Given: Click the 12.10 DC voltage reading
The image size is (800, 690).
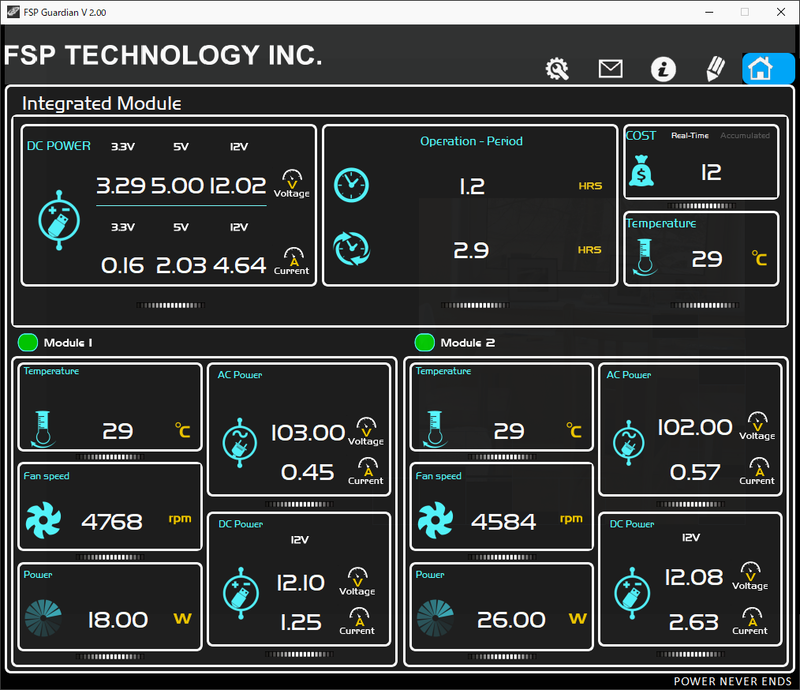Looking at the screenshot, I should (301, 583).
